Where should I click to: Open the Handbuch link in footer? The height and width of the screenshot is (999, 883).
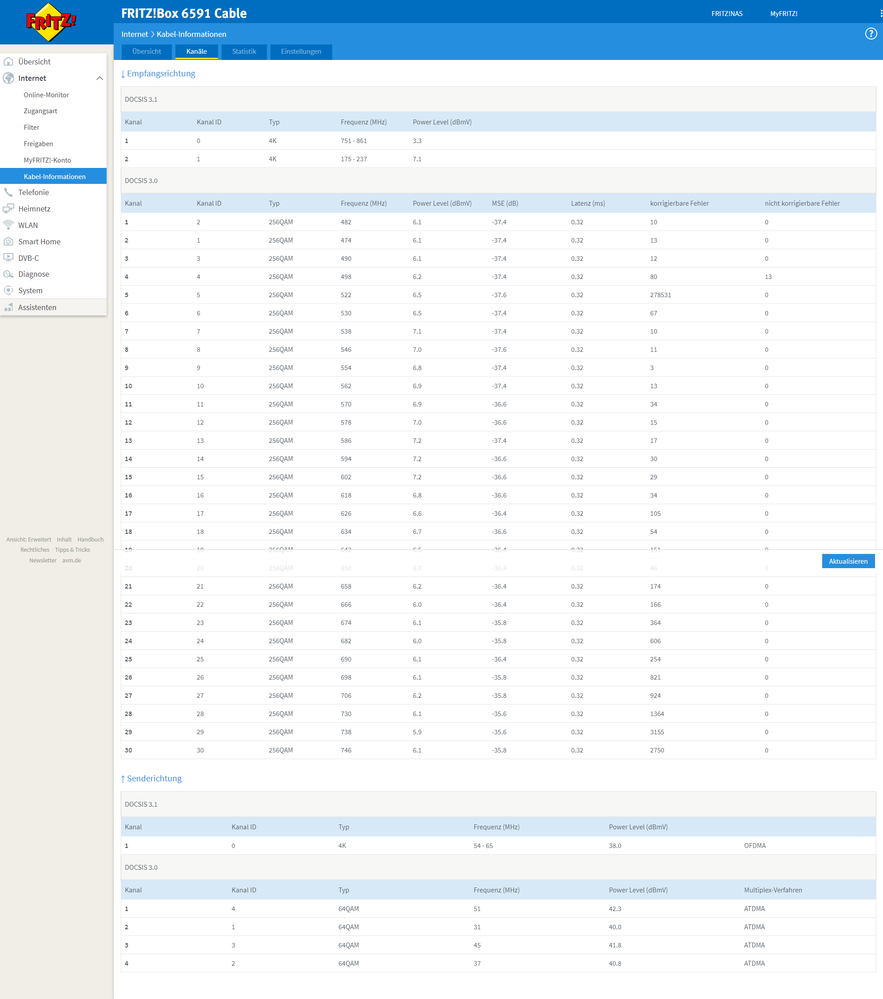pos(90,539)
